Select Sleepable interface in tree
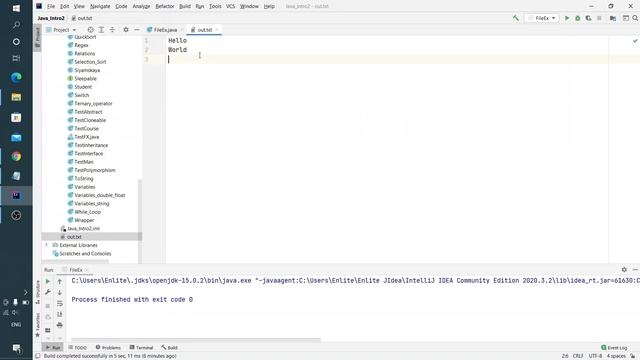 tap(85, 78)
